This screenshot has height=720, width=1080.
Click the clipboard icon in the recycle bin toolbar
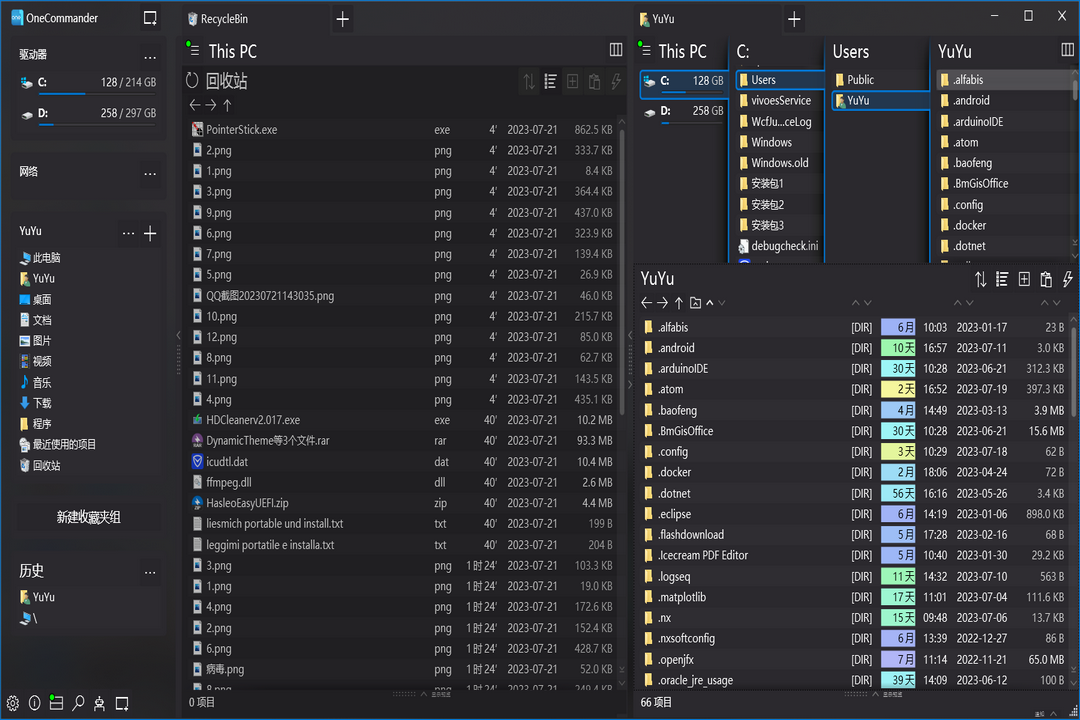coord(594,81)
